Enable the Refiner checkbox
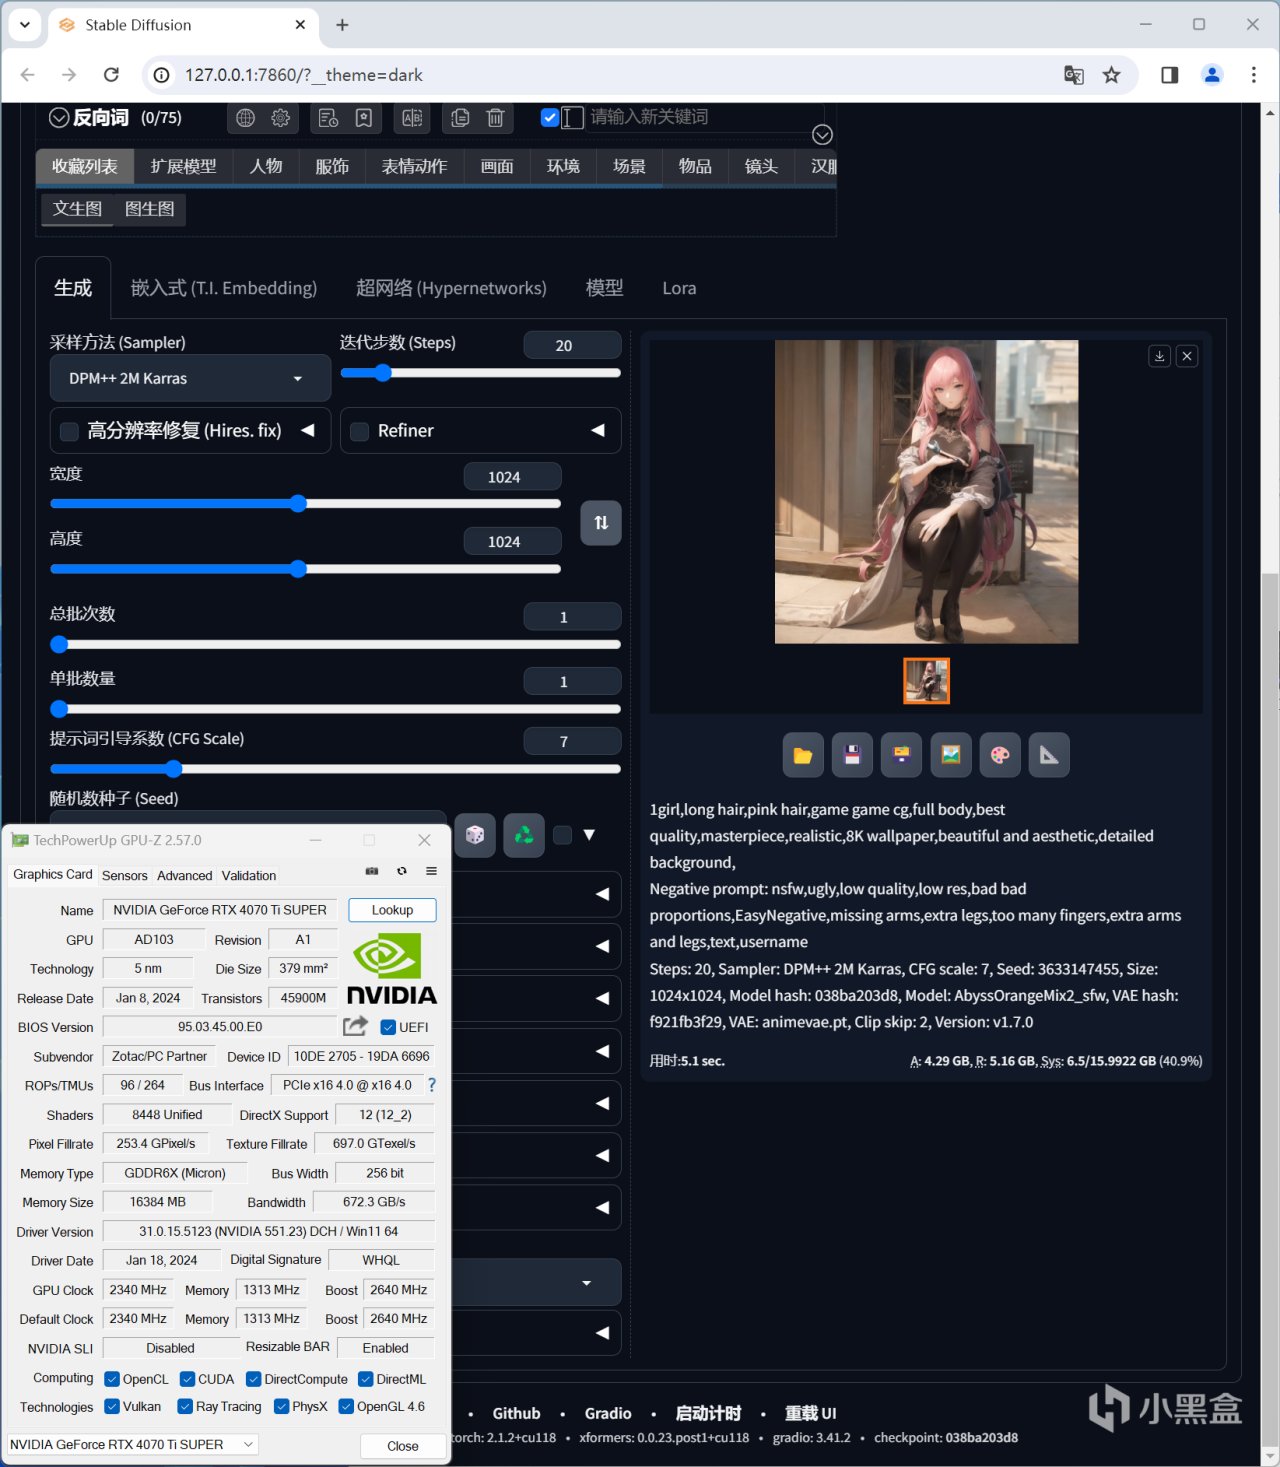The width and height of the screenshot is (1280, 1467). click(x=360, y=431)
